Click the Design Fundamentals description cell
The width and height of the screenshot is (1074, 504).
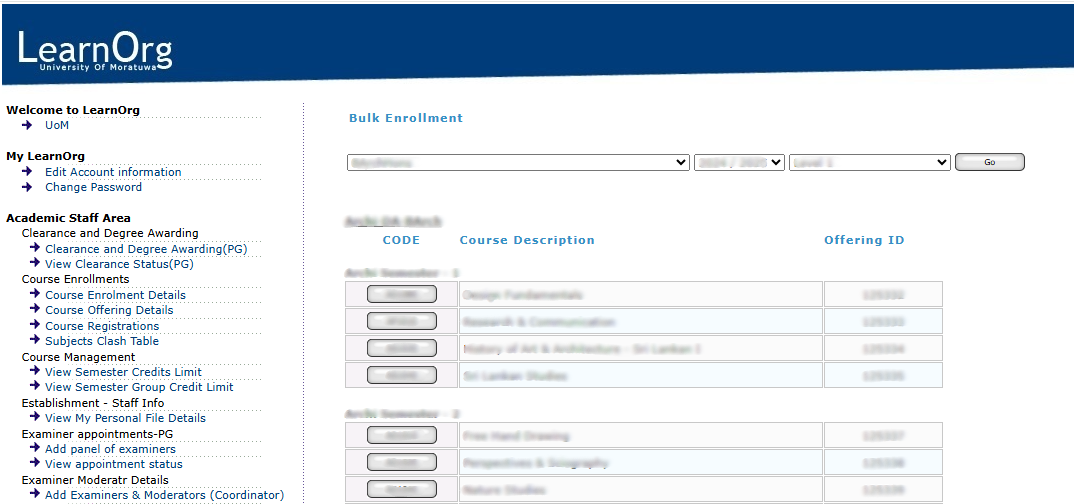640,294
